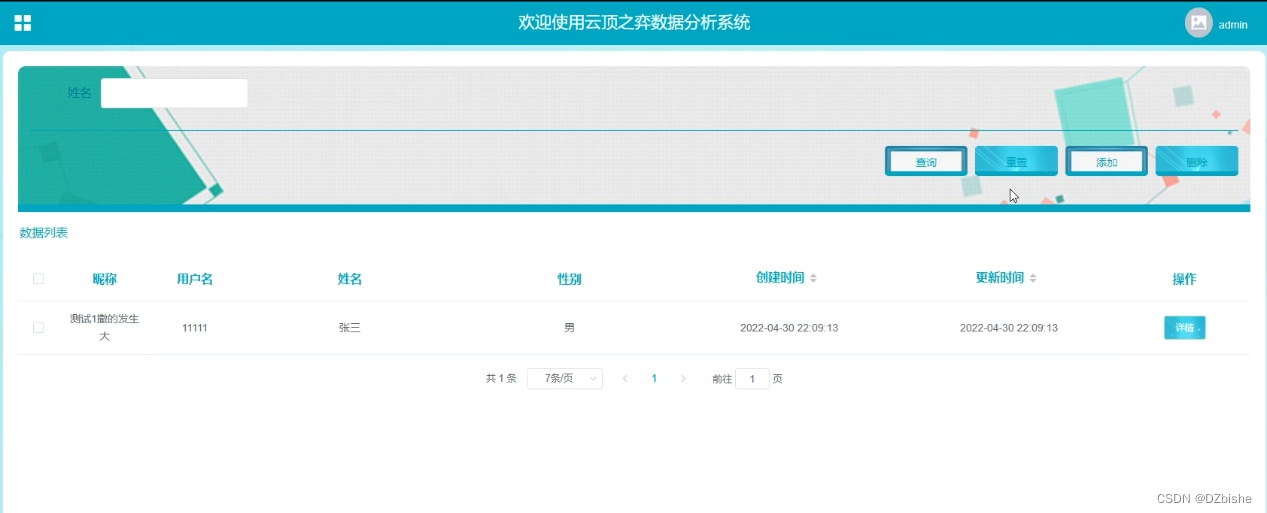Click the 操作 column header
Screen dimensions: 1267x513
(1184, 279)
